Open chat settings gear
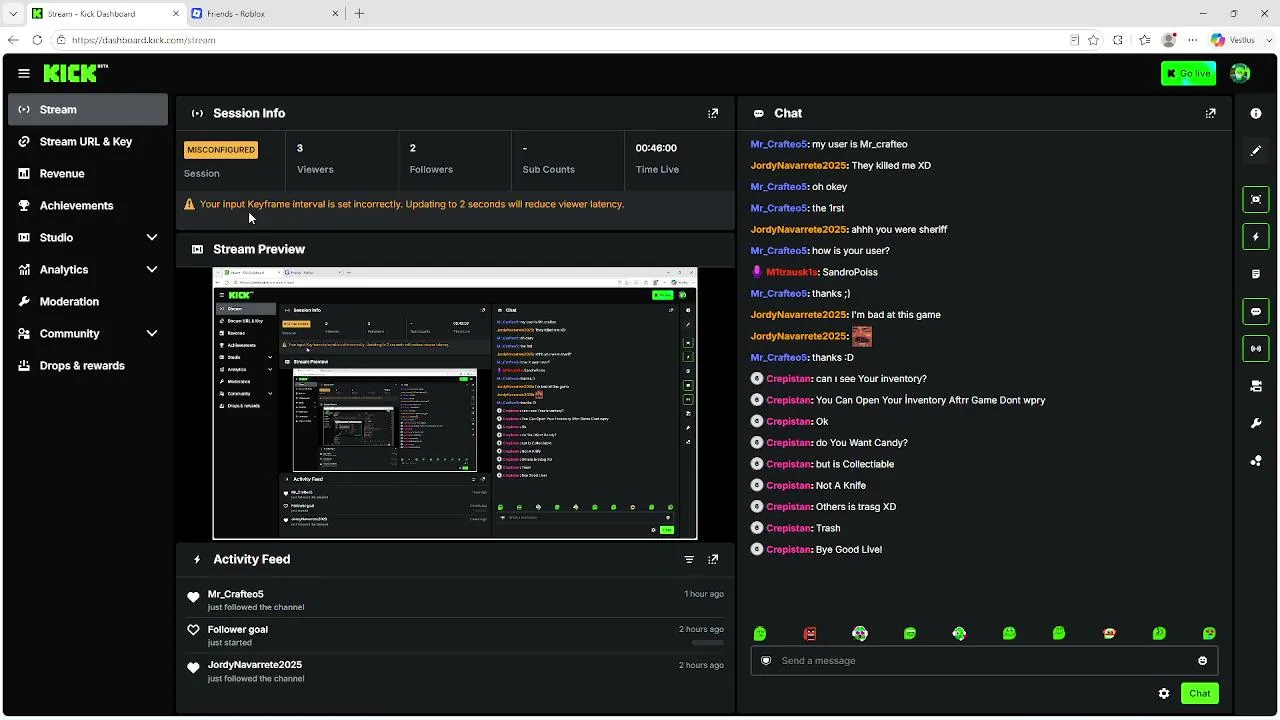This screenshot has width=1280, height=720. tap(1164, 693)
